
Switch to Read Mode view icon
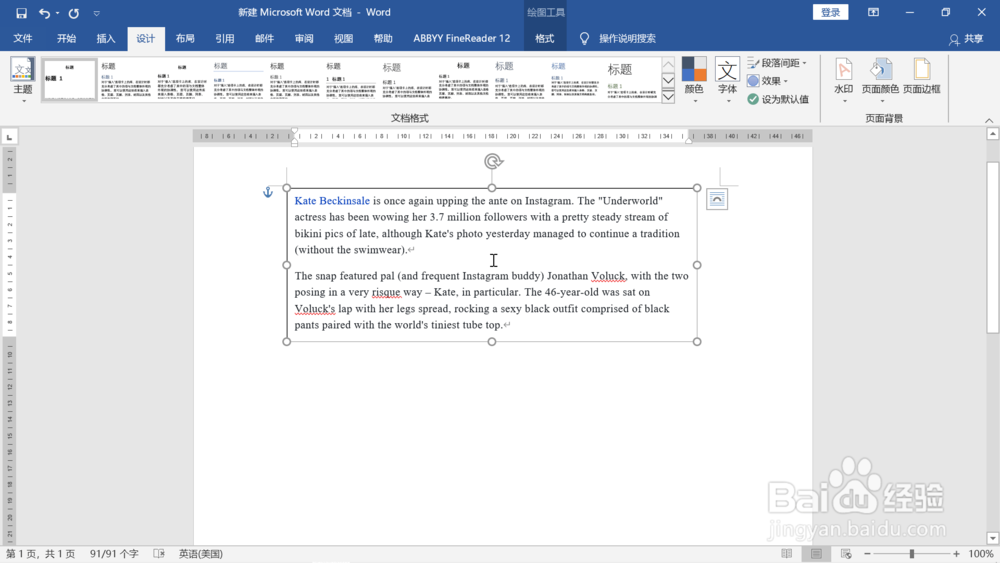tap(786, 553)
